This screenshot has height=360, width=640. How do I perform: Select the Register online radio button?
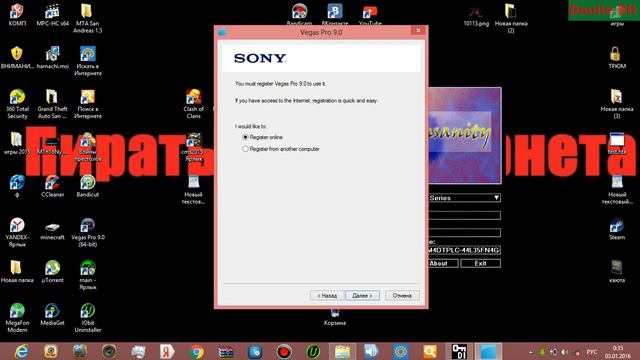245,137
